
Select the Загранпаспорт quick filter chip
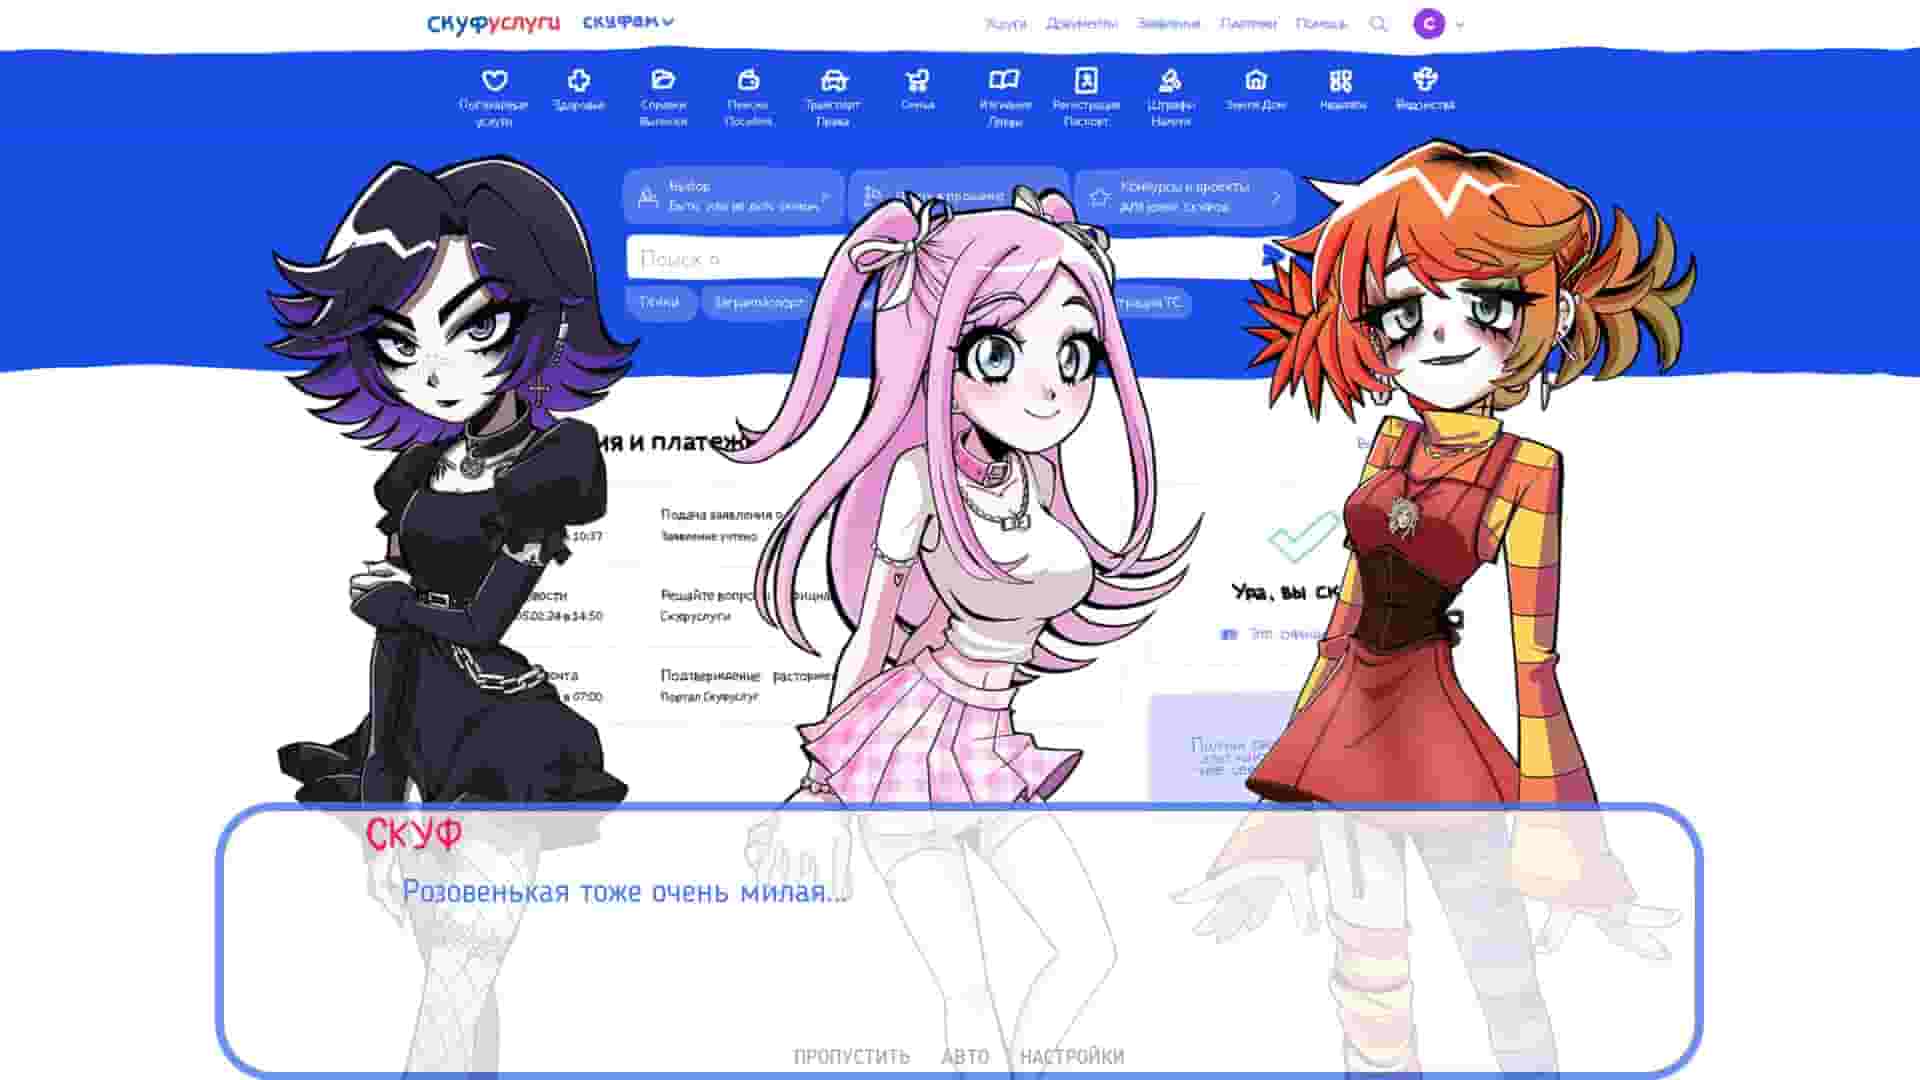pyautogui.click(x=757, y=303)
